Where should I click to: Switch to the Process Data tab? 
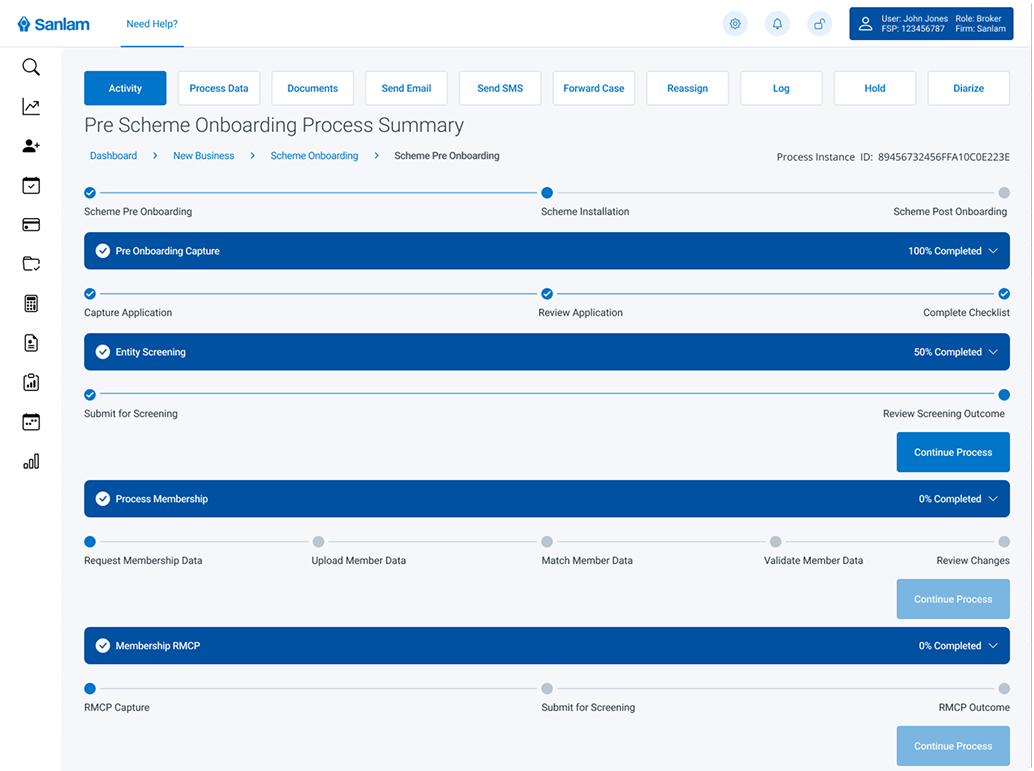click(219, 88)
